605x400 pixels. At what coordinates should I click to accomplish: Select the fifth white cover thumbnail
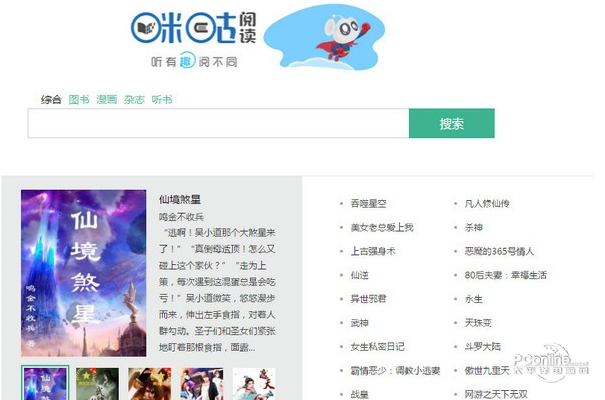[254, 383]
